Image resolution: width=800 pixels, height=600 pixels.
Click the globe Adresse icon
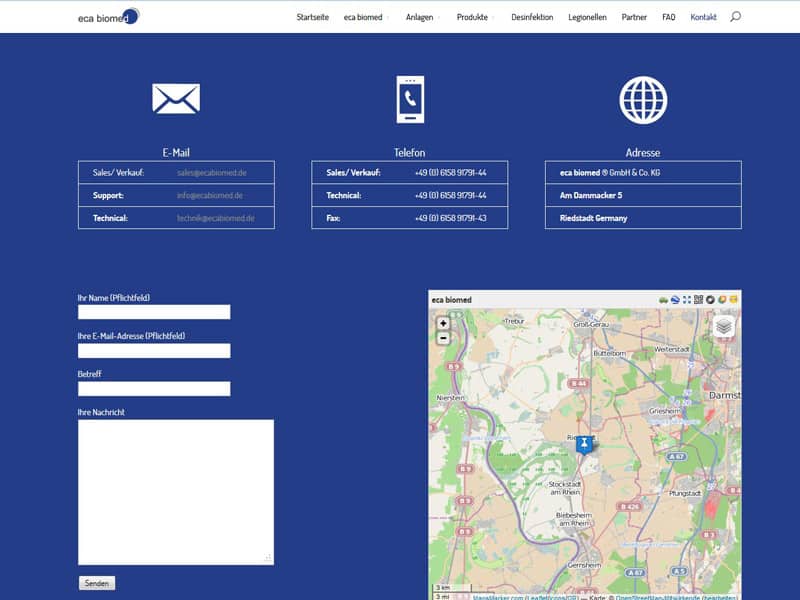[x=643, y=100]
